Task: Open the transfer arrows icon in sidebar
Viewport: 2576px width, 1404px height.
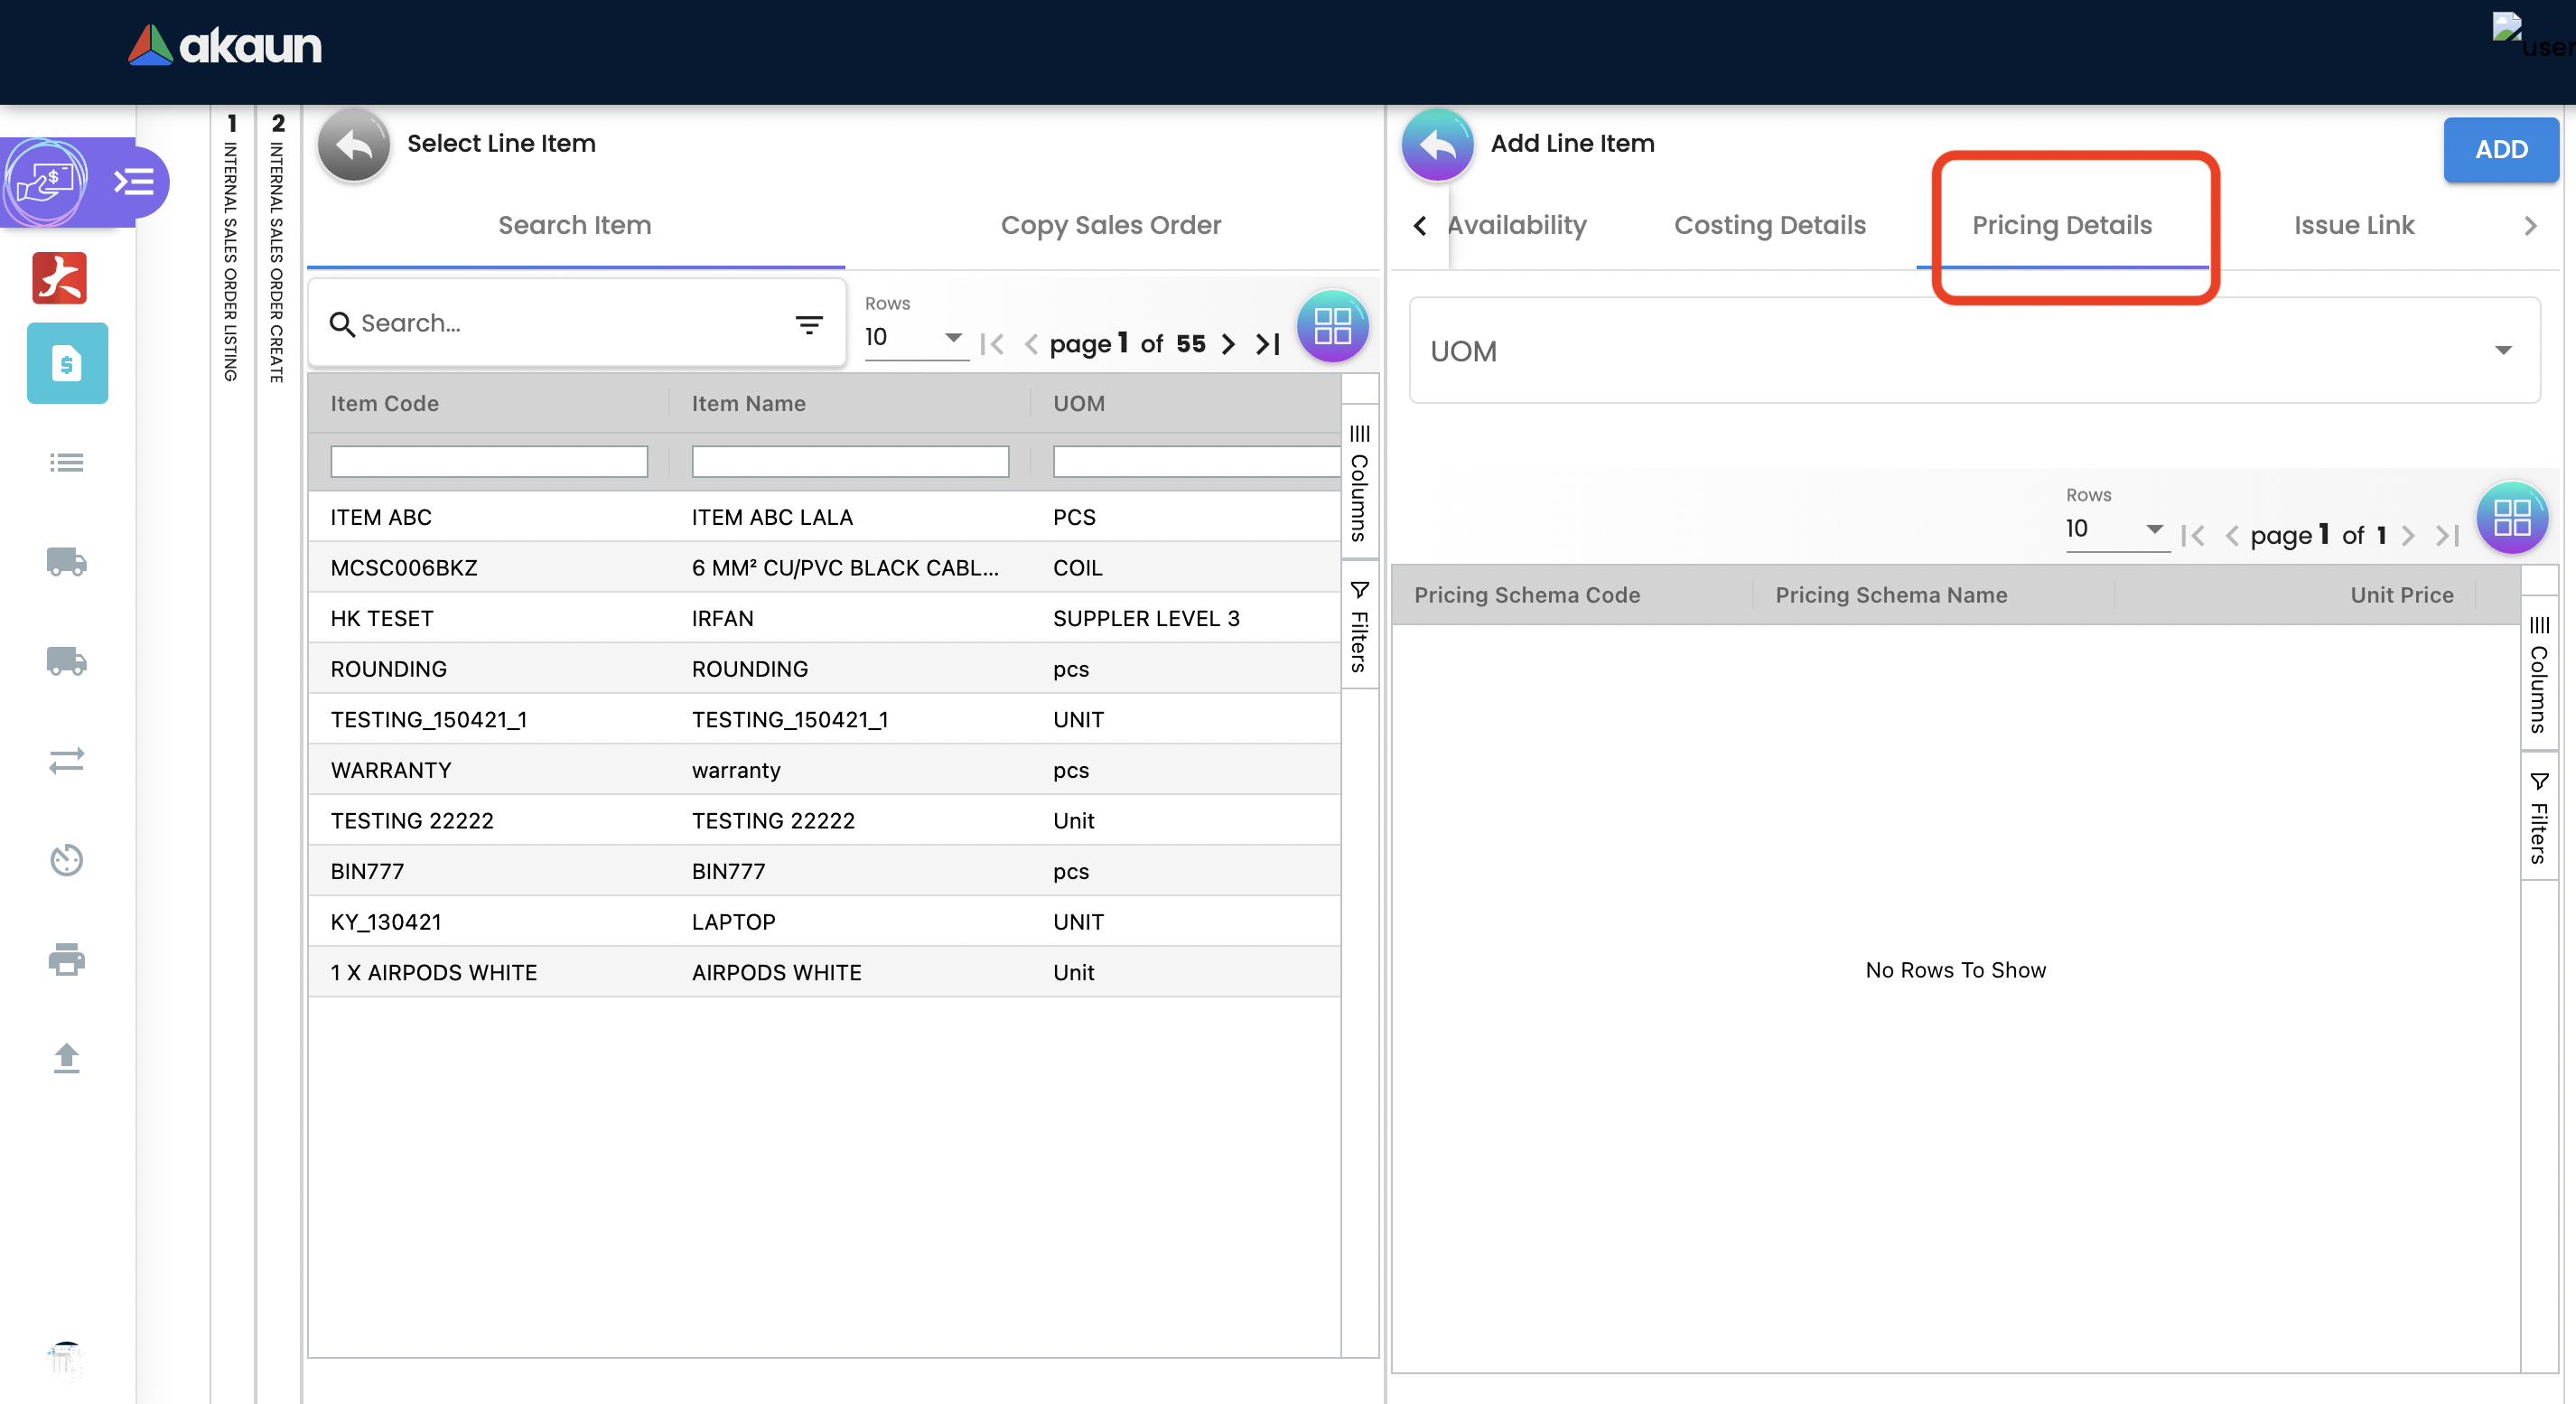Action: click(x=66, y=761)
